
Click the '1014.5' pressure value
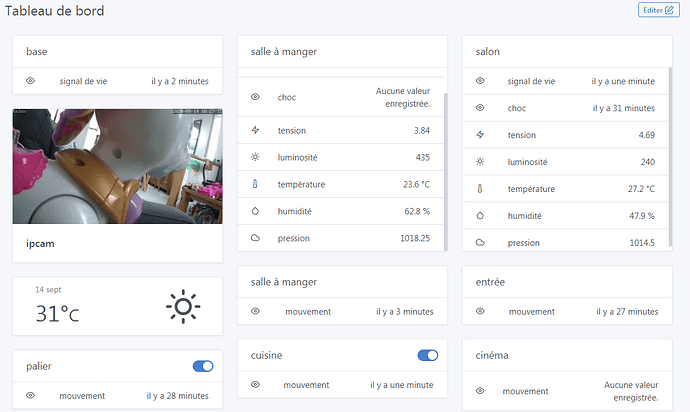642,243
